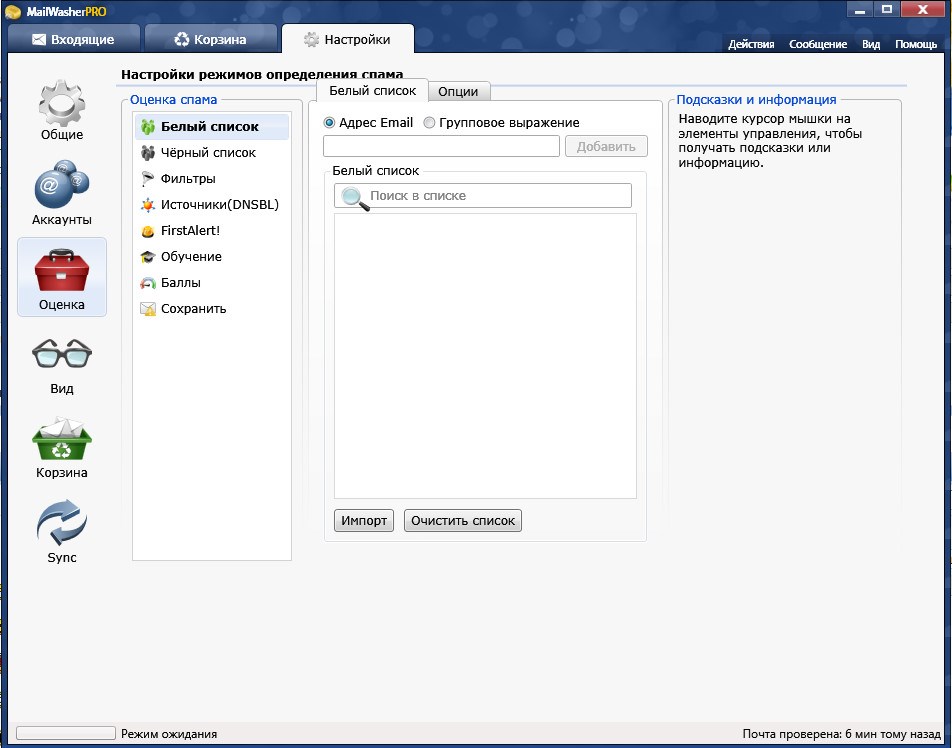Click the Очистить список button
The image size is (952, 748).
[x=463, y=521]
